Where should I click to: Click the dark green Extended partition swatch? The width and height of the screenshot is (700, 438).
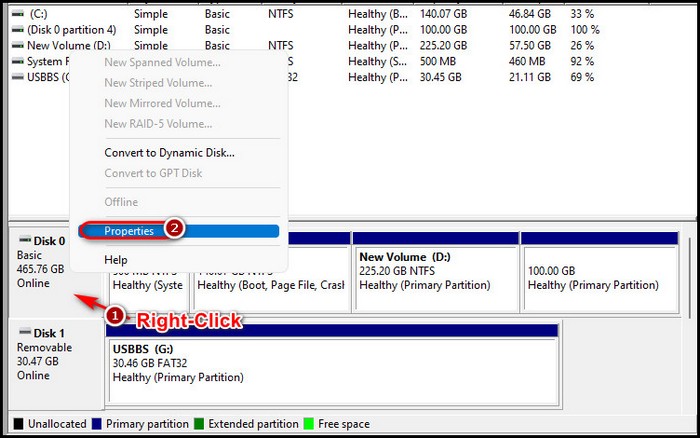tap(199, 424)
